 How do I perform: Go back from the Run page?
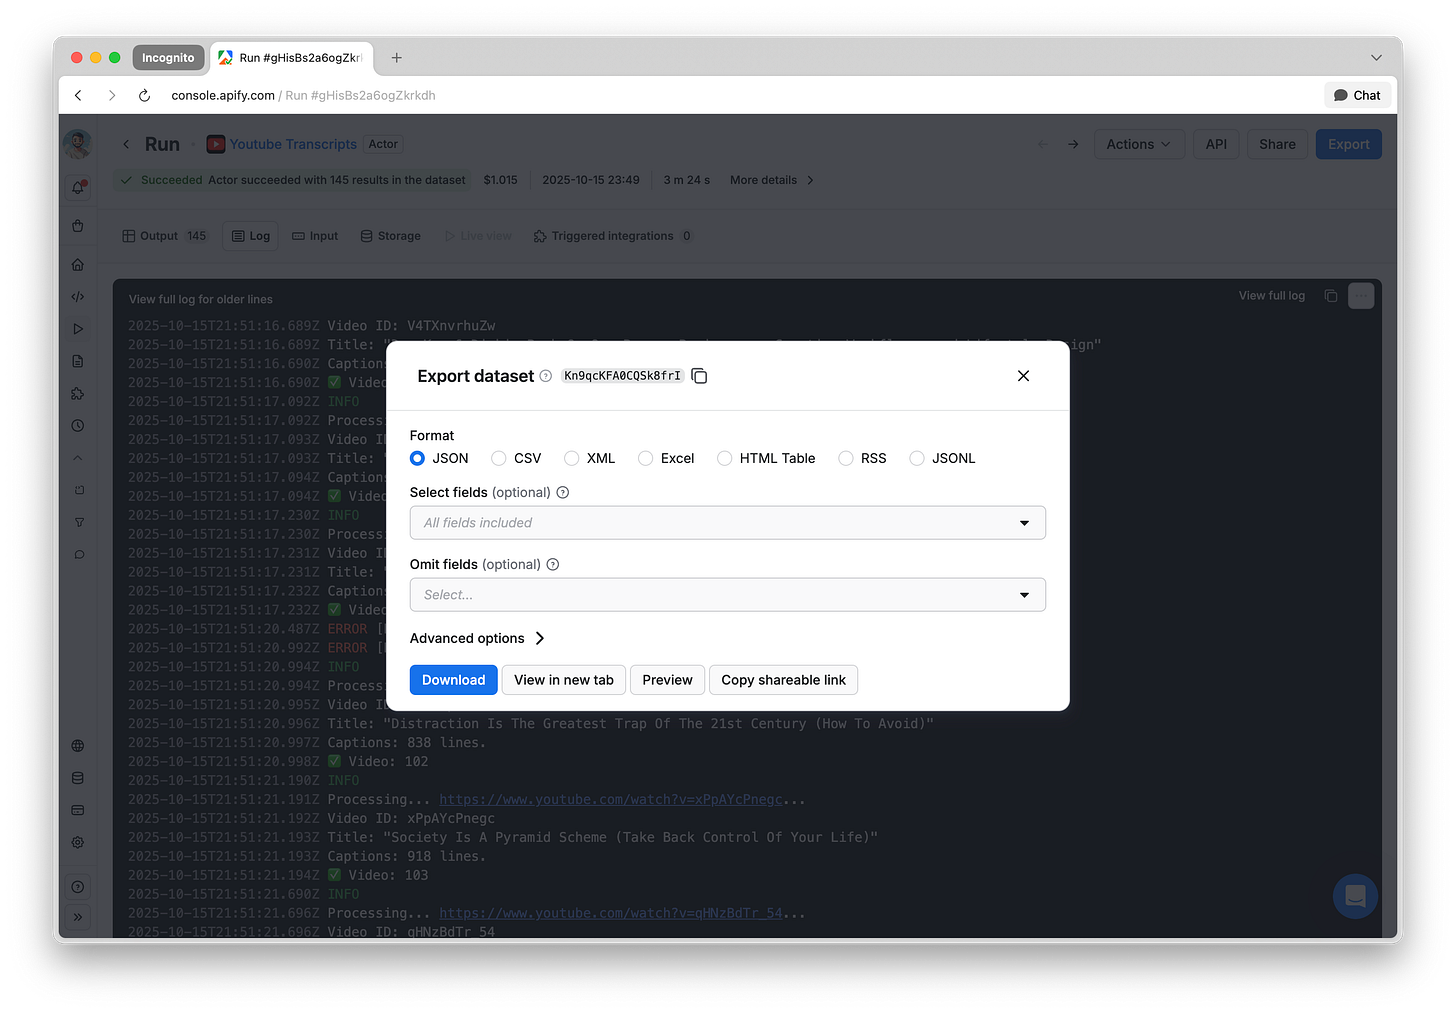tap(126, 144)
